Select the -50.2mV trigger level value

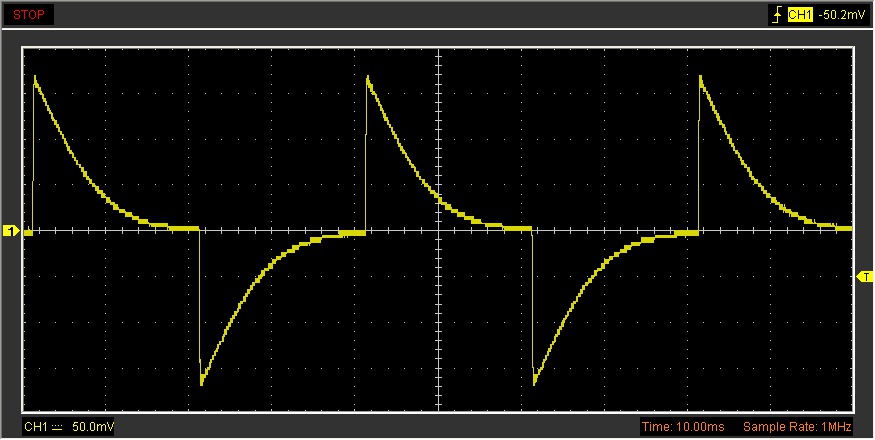click(840, 15)
